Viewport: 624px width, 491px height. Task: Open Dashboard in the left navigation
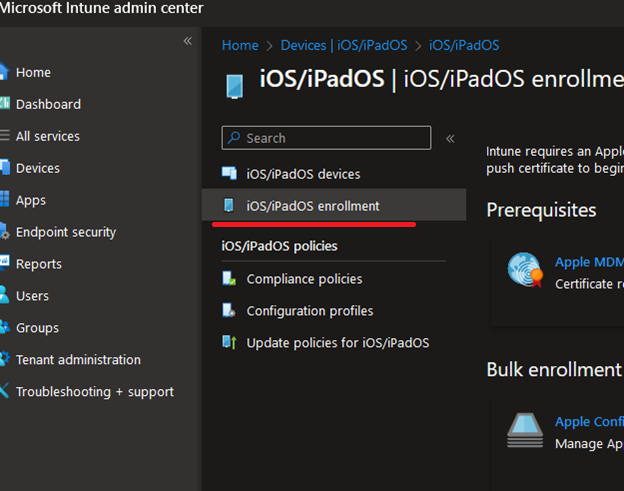tap(48, 104)
